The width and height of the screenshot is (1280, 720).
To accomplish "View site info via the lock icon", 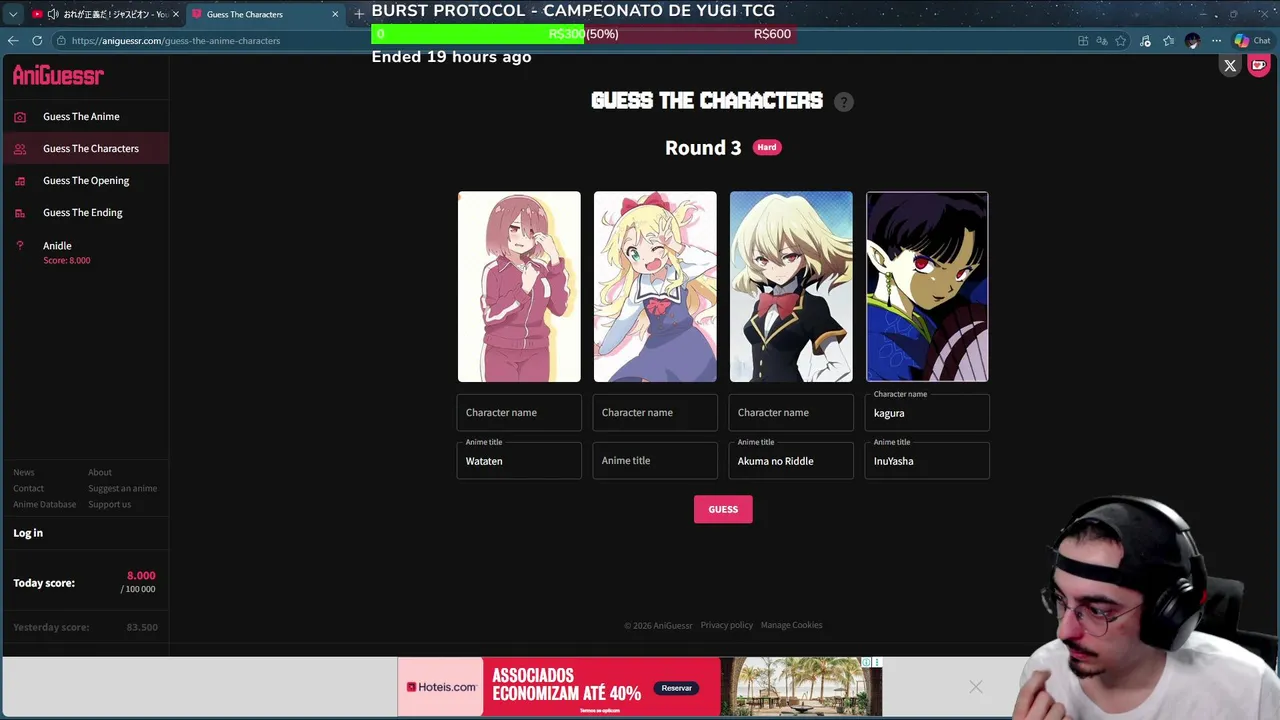I will [61, 41].
